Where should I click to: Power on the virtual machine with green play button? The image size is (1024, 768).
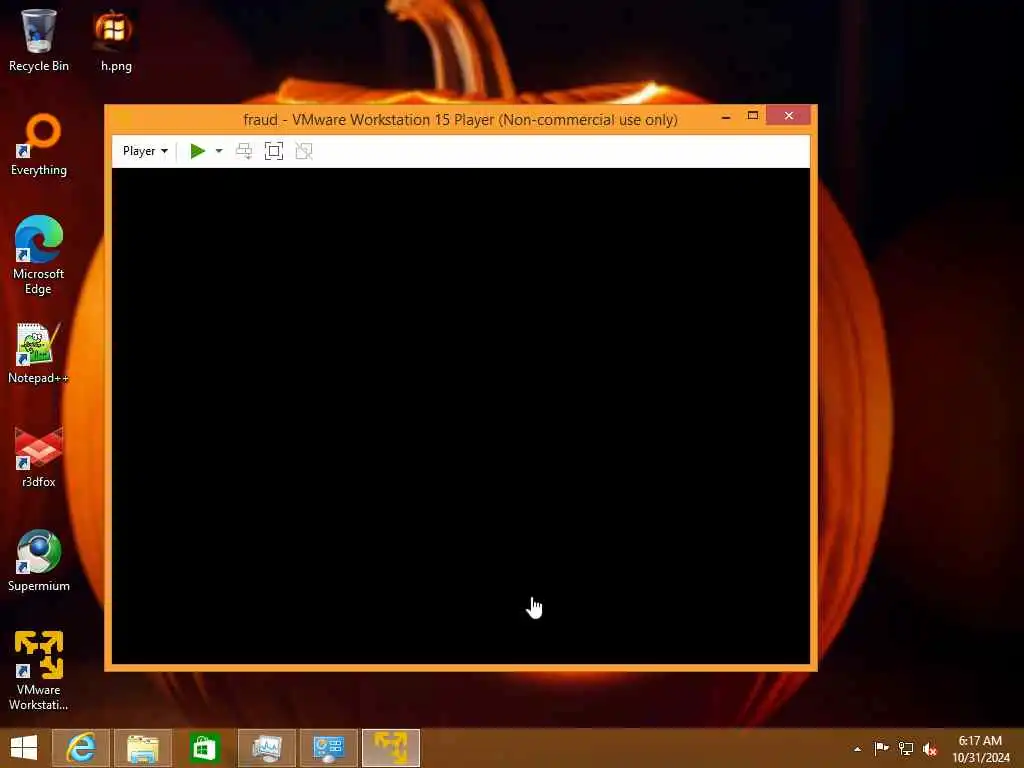tap(197, 151)
